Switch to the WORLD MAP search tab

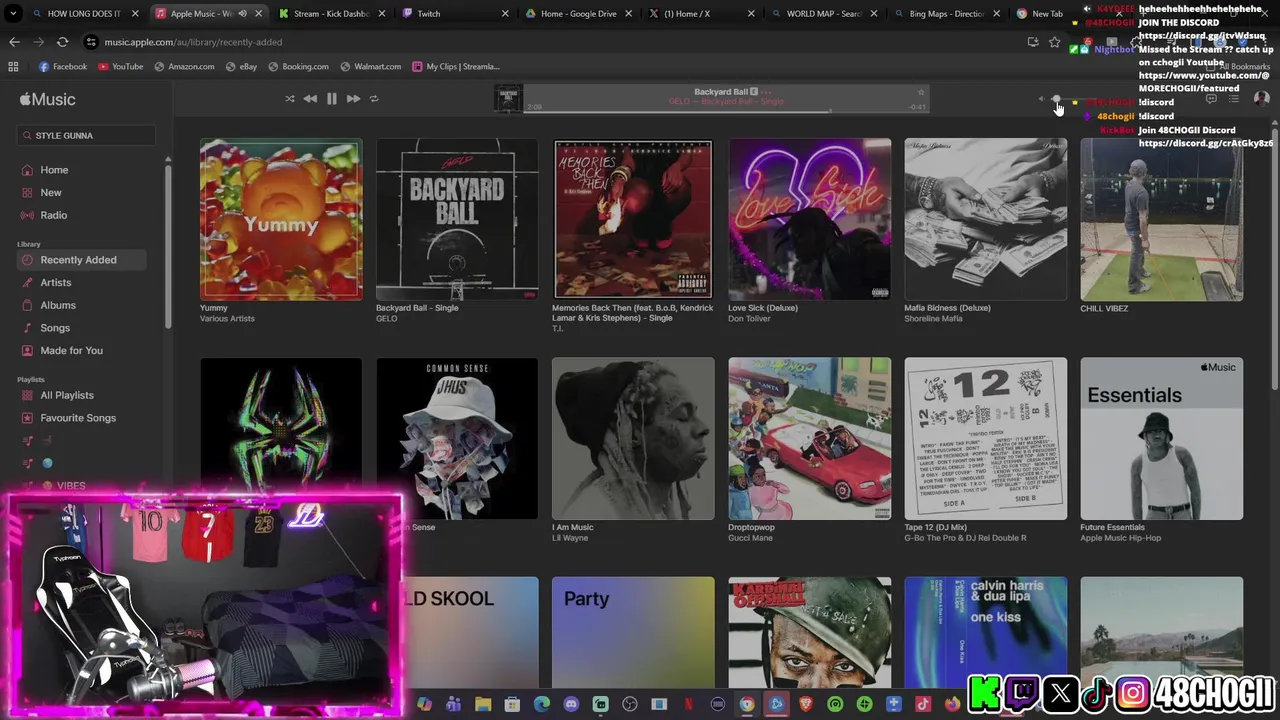pos(824,14)
